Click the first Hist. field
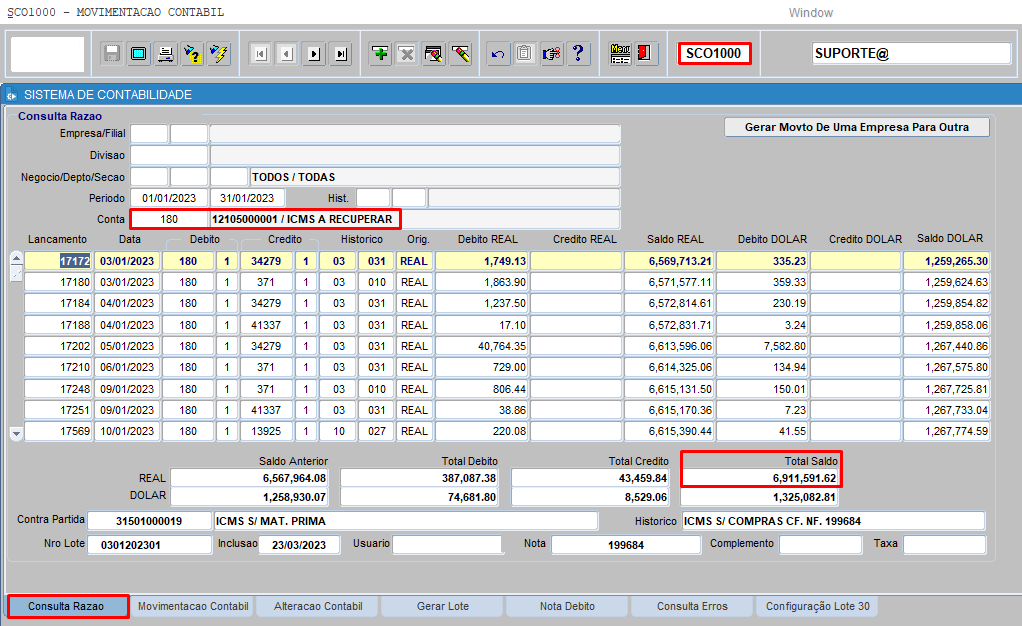 click(x=373, y=198)
